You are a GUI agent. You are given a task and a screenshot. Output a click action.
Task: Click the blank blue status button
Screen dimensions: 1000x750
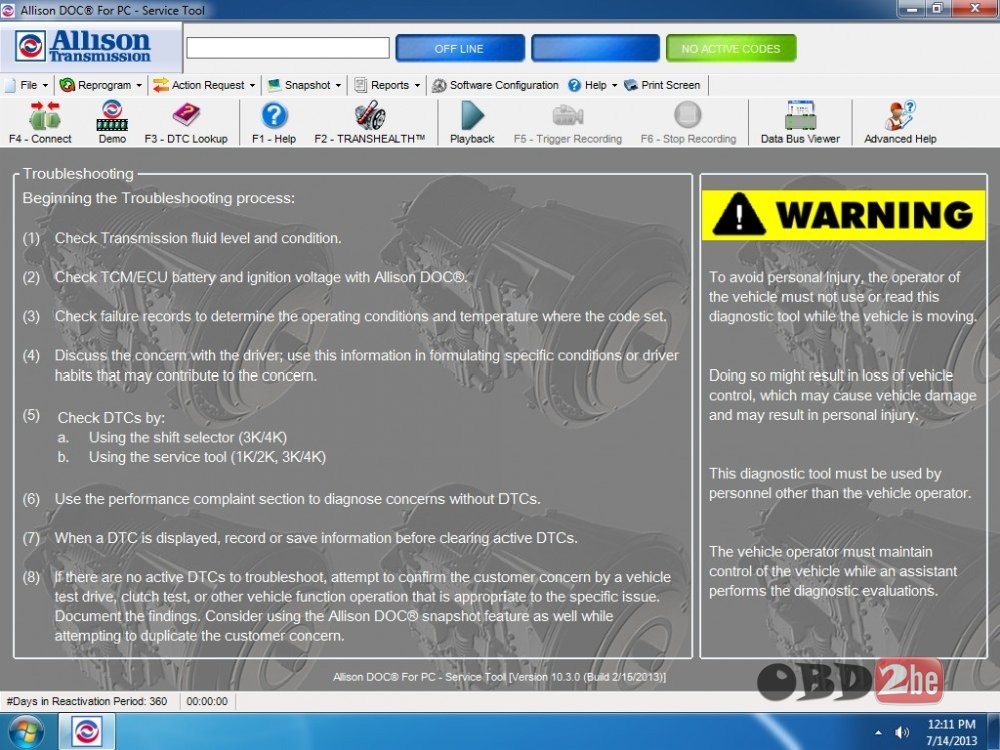click(595, 48)
